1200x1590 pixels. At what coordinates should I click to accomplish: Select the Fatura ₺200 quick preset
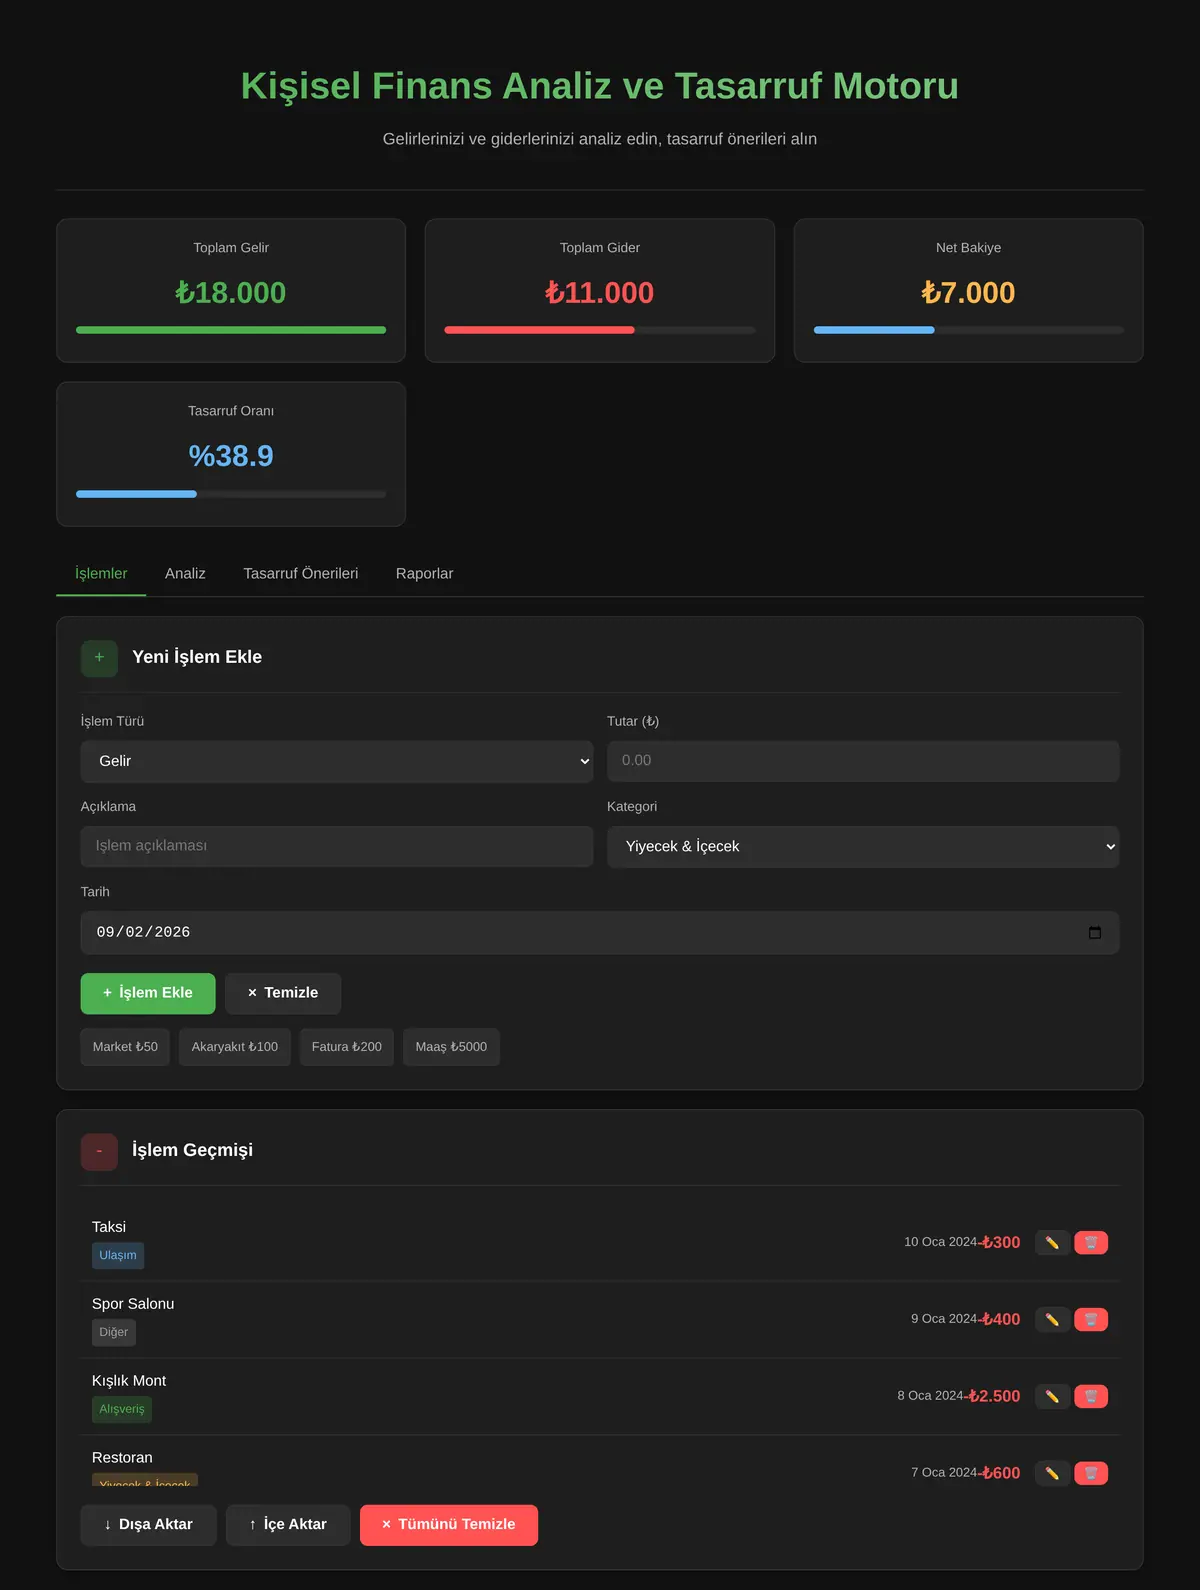(347, 1047)
